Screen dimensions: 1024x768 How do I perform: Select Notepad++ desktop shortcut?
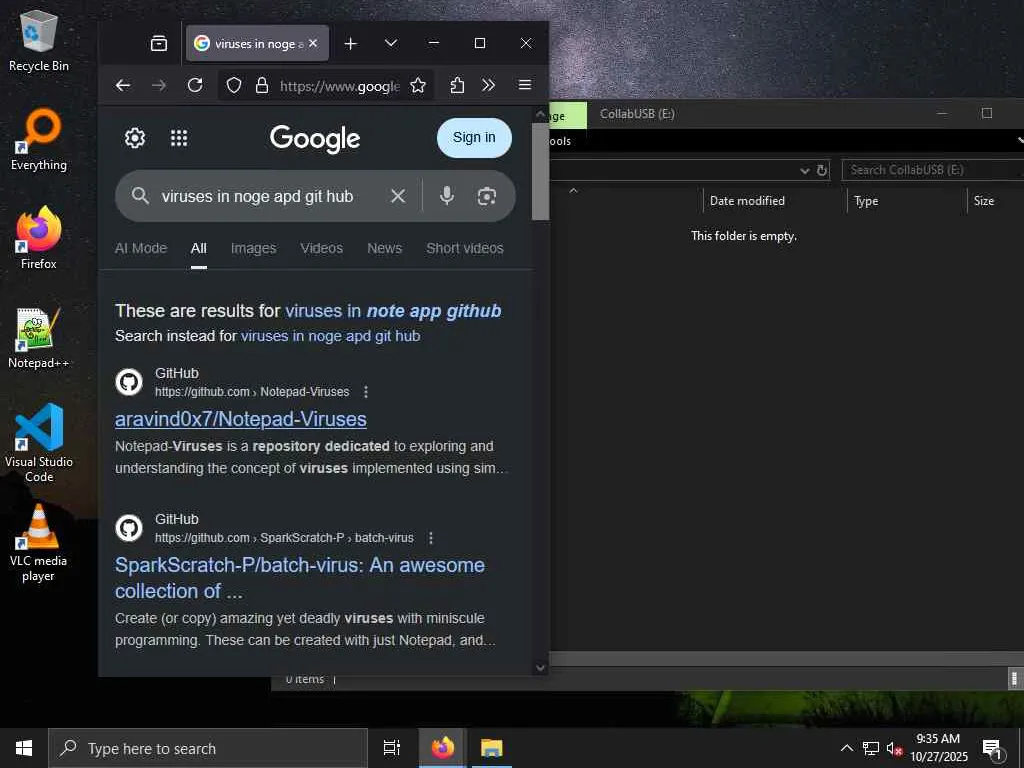pyautogui.click(x=39, y=338)
